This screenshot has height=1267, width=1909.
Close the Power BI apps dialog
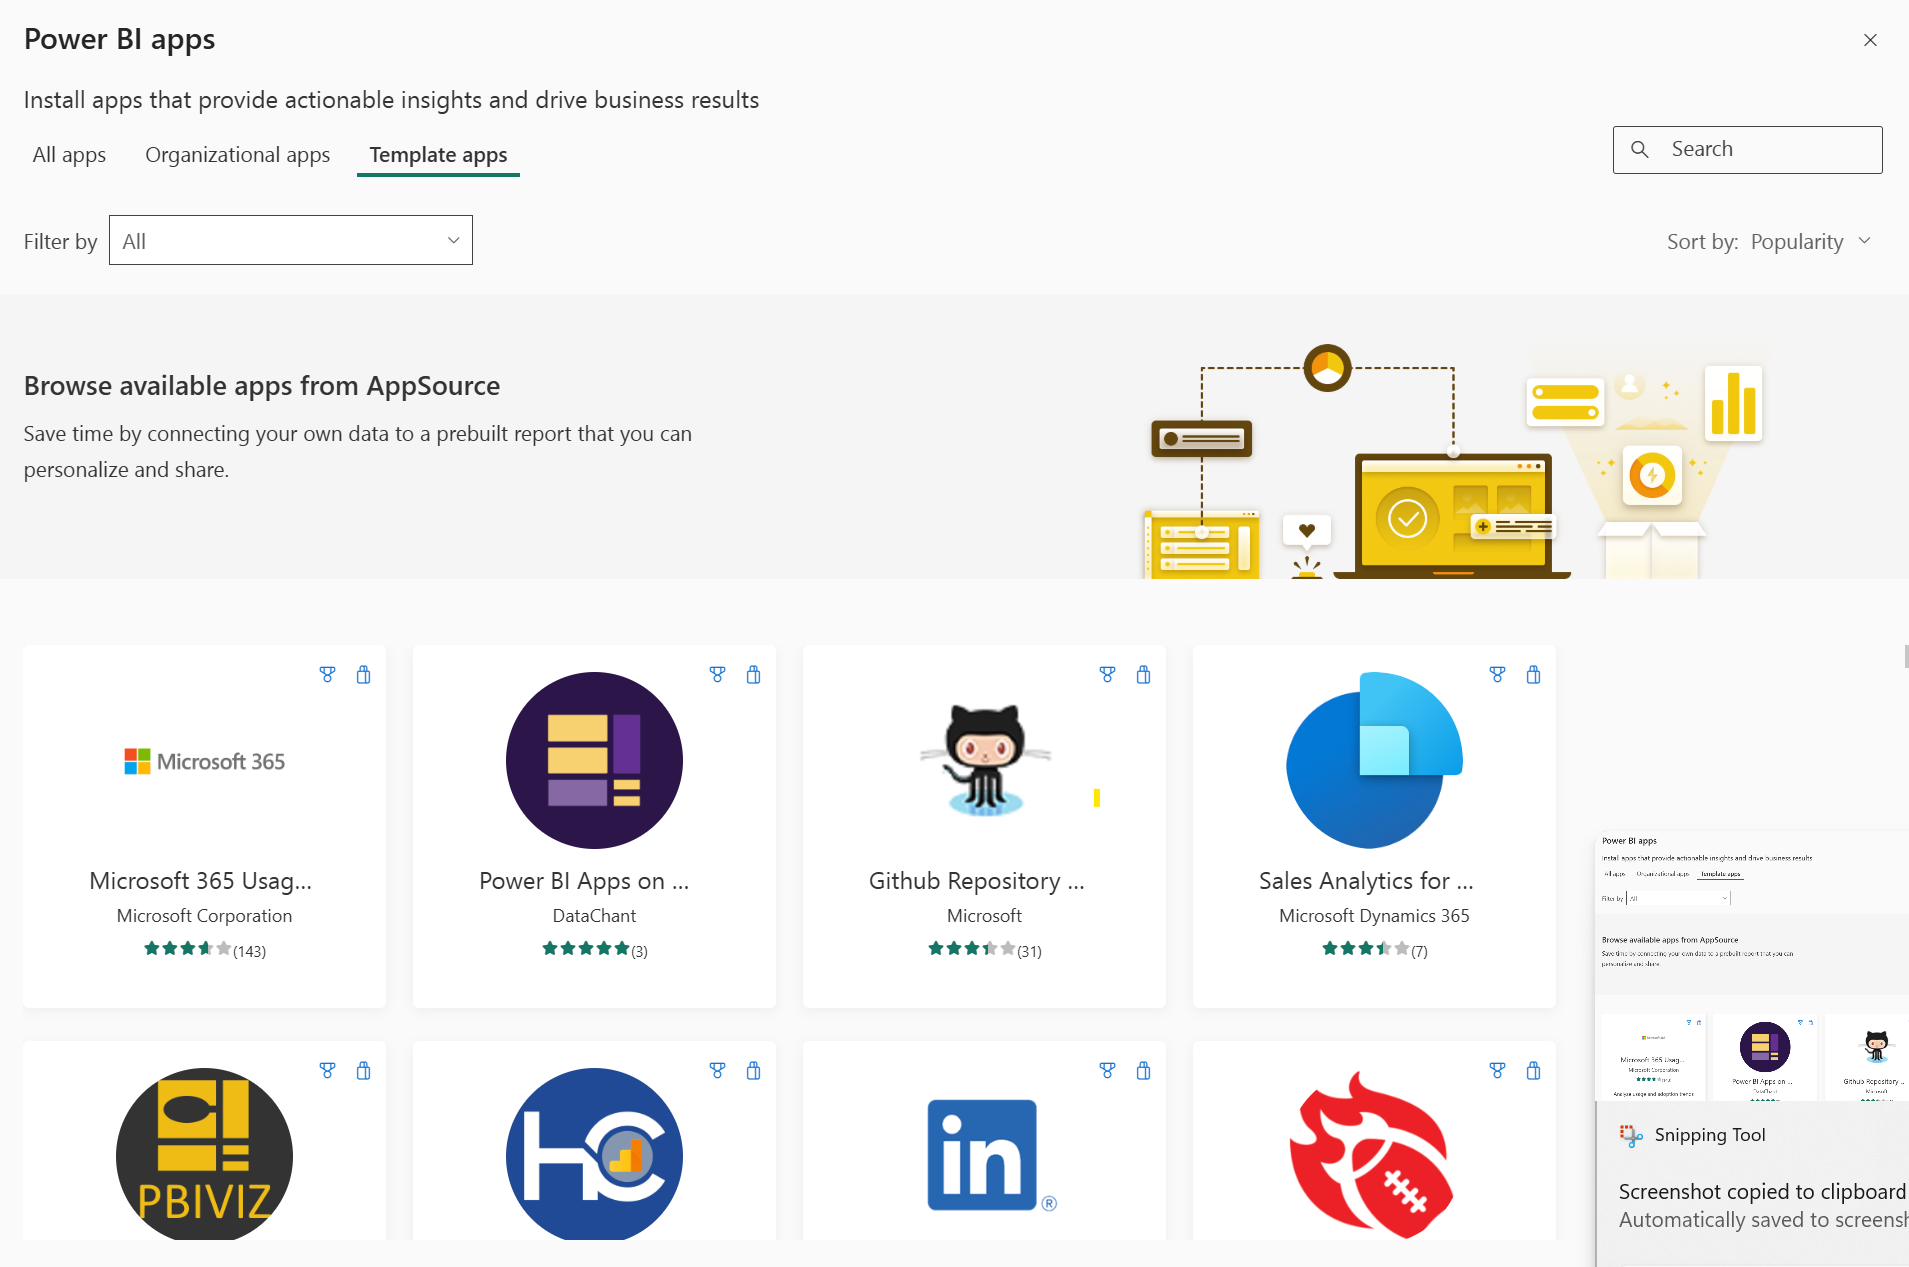pos(1870,40)
